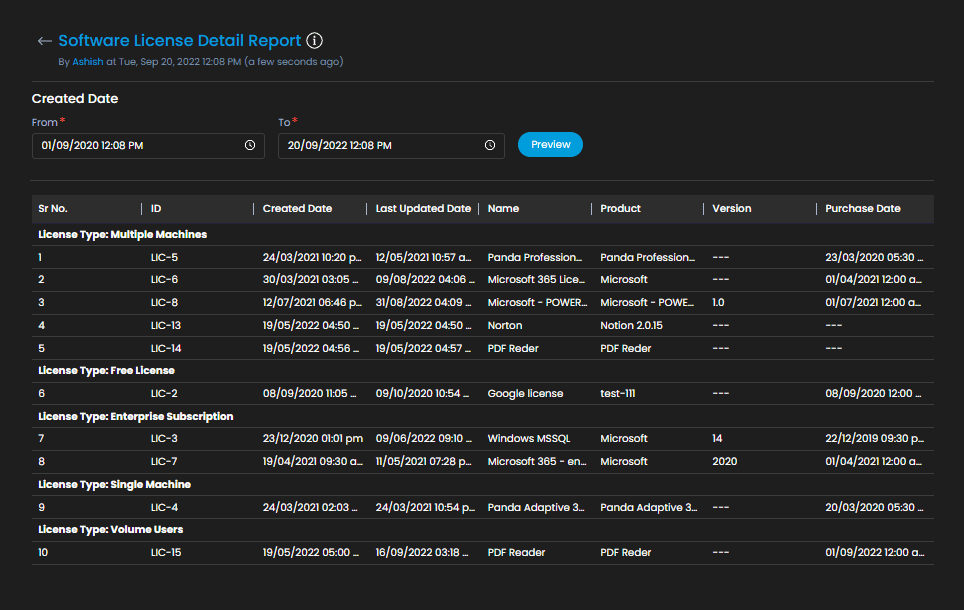The height and width of the screenshot is (610, 964).
Task: Select the LIC-4 ID cell
Action: pos(164,507)
